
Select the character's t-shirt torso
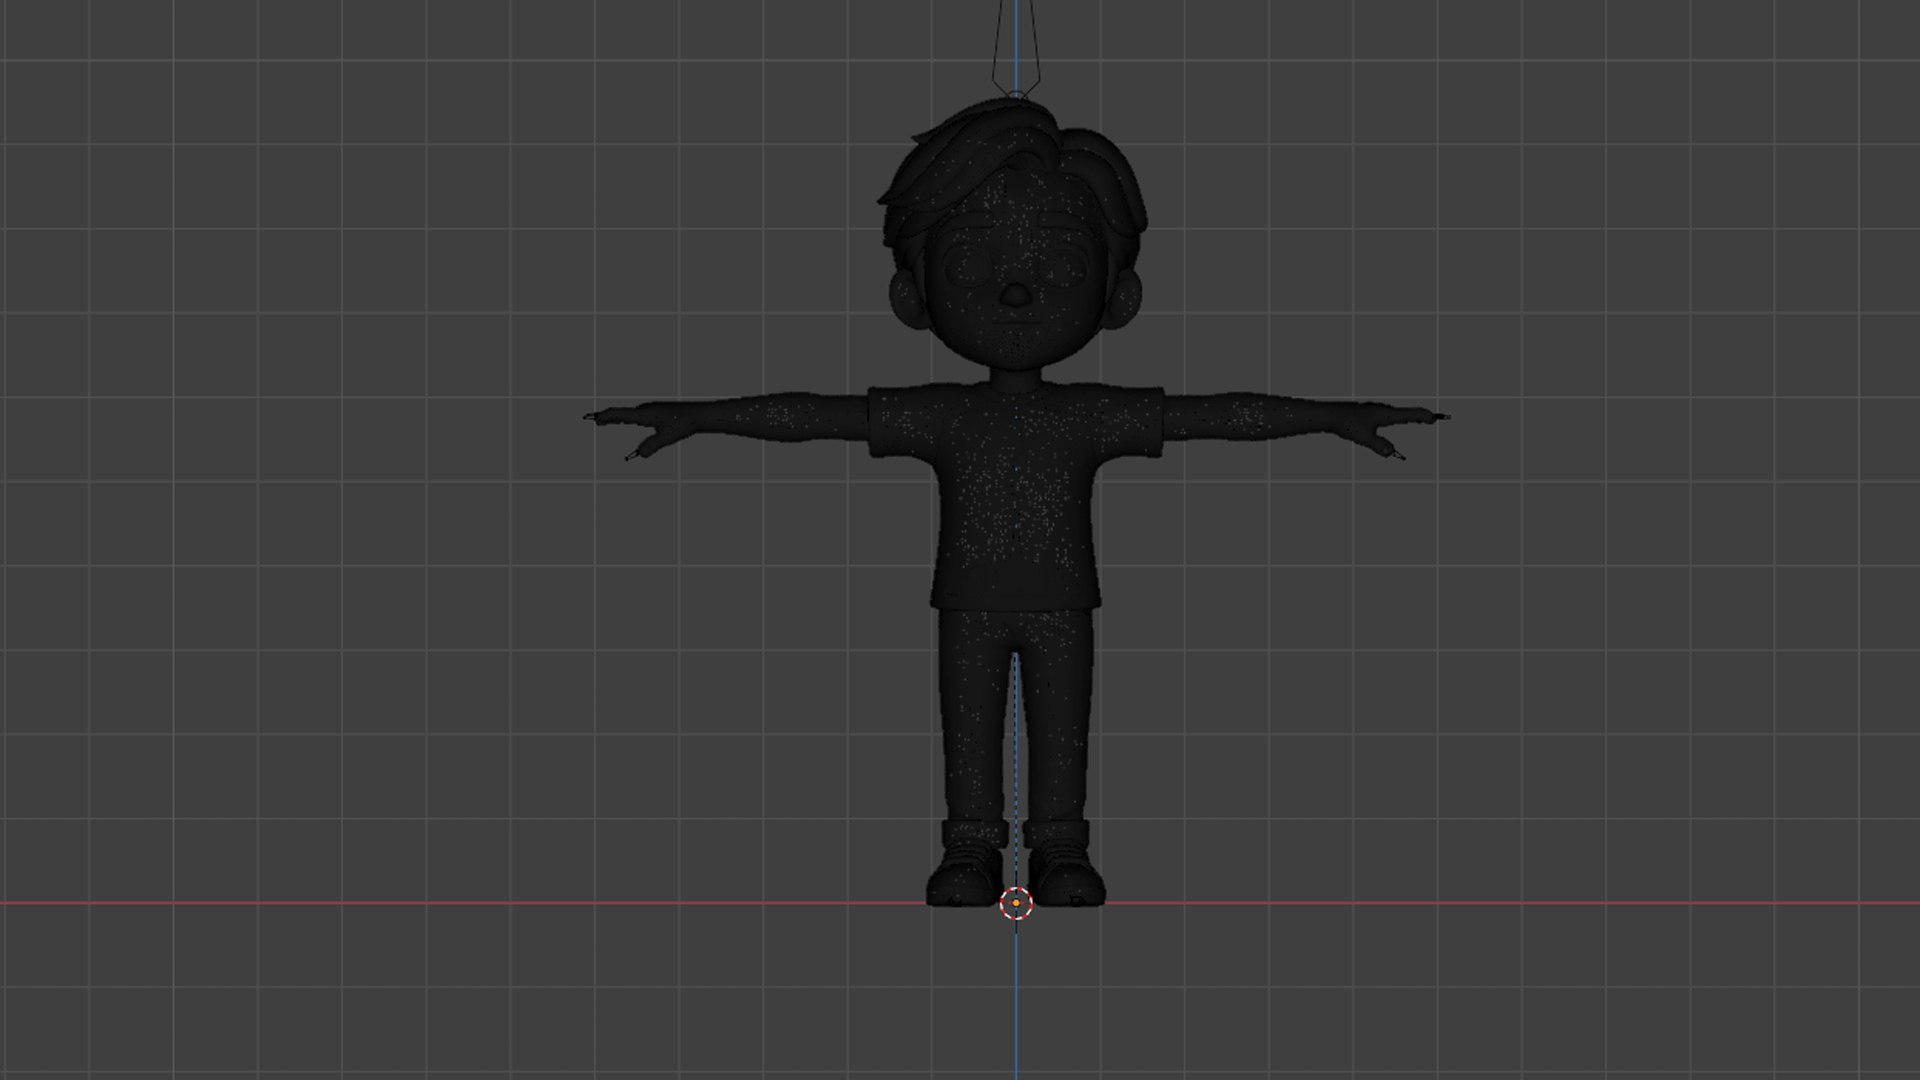[1015, 496]
